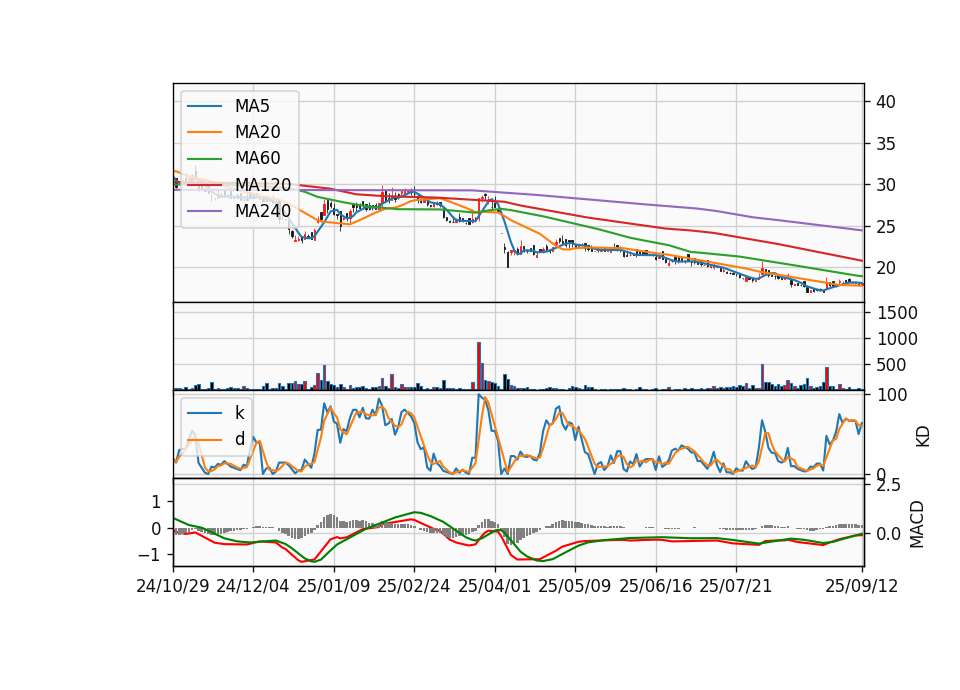Click the volume axis value 500
960x690 pixels.
click(892, 365)
